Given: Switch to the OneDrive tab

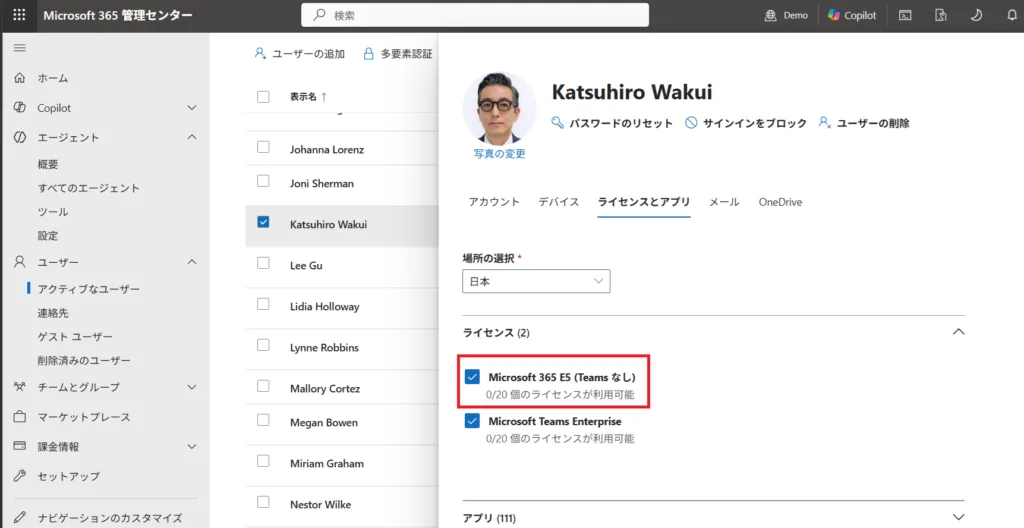Looking at the screenshot, I should (x=780, y=202).
